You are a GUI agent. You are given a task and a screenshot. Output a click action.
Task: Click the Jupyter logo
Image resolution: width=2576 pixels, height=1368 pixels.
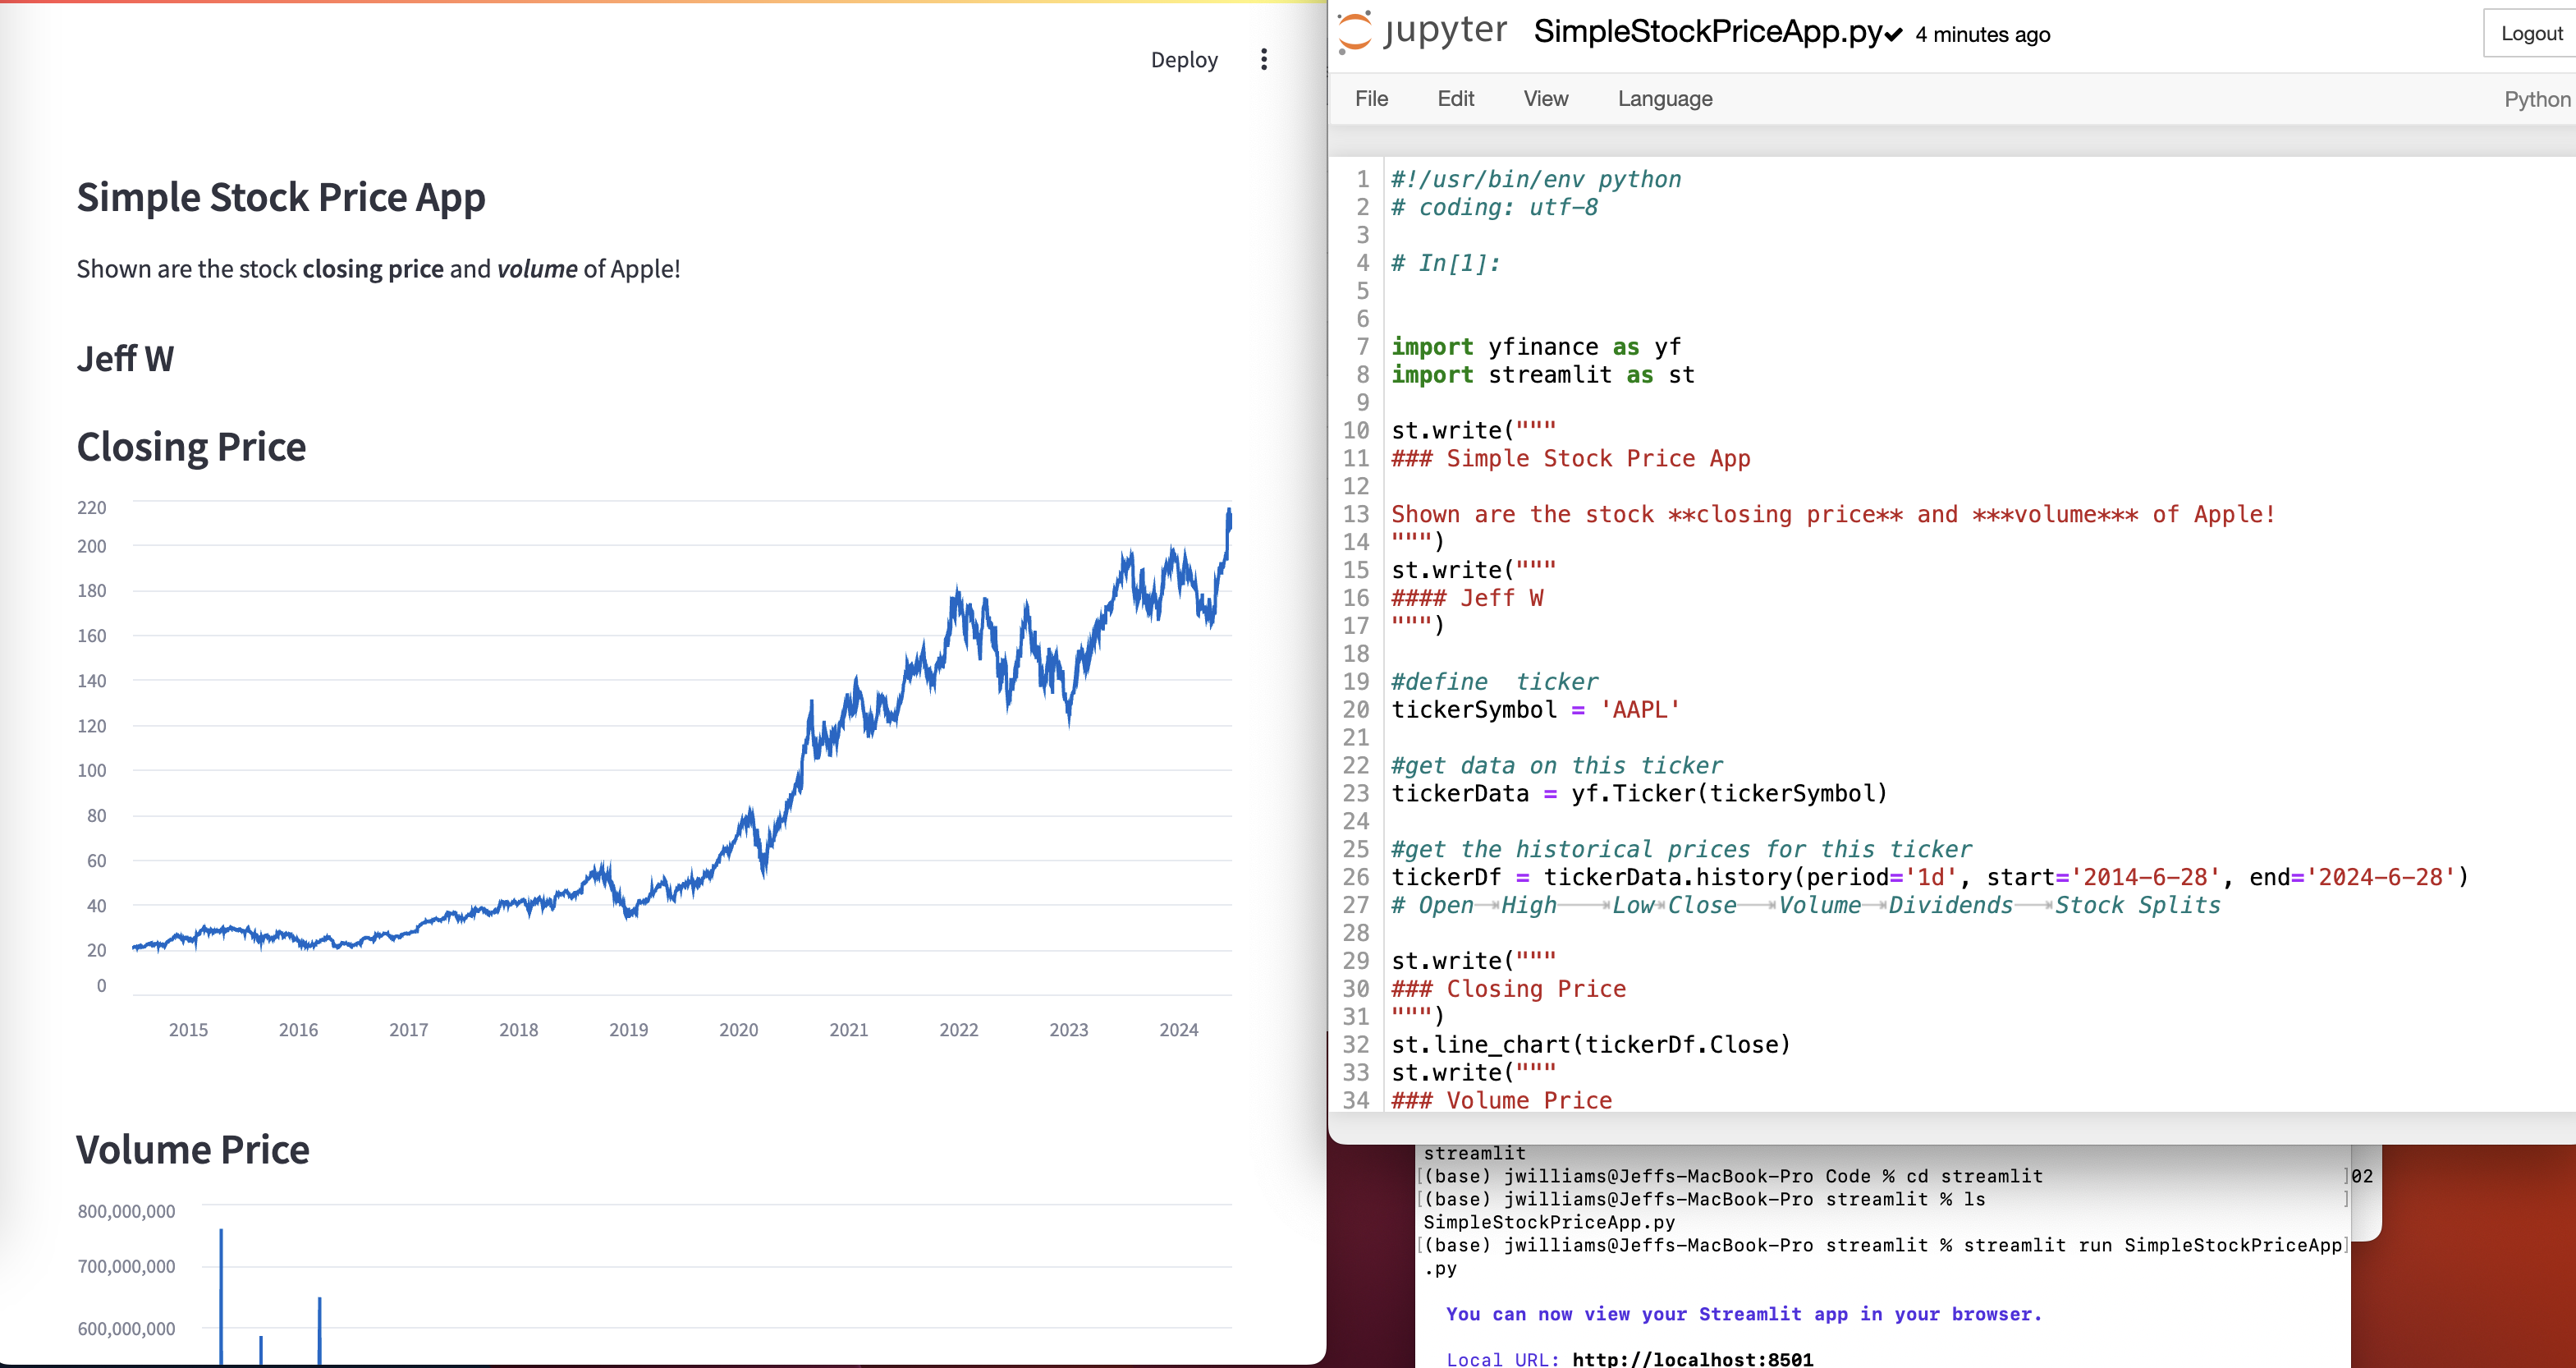click(x=1422, y=32)
